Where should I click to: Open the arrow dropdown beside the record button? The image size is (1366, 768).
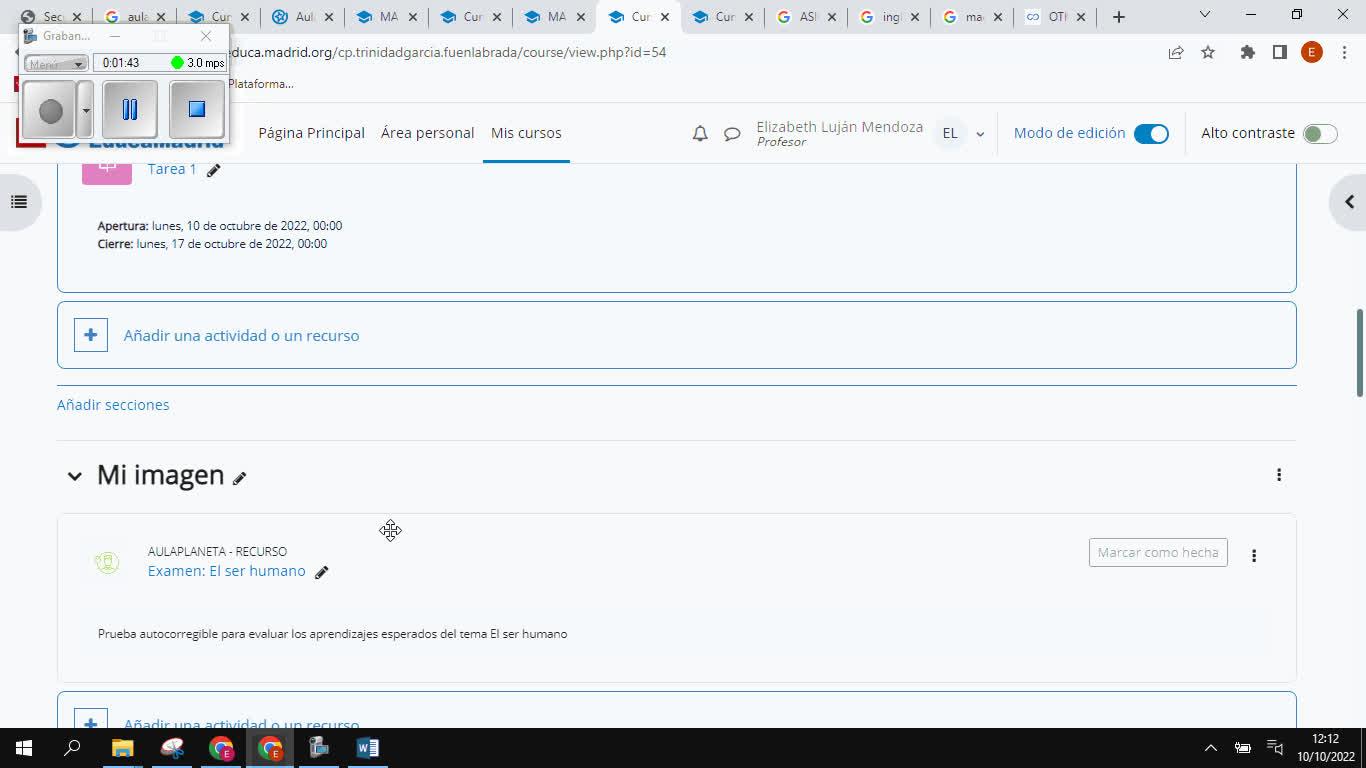(x=86, y=111)
